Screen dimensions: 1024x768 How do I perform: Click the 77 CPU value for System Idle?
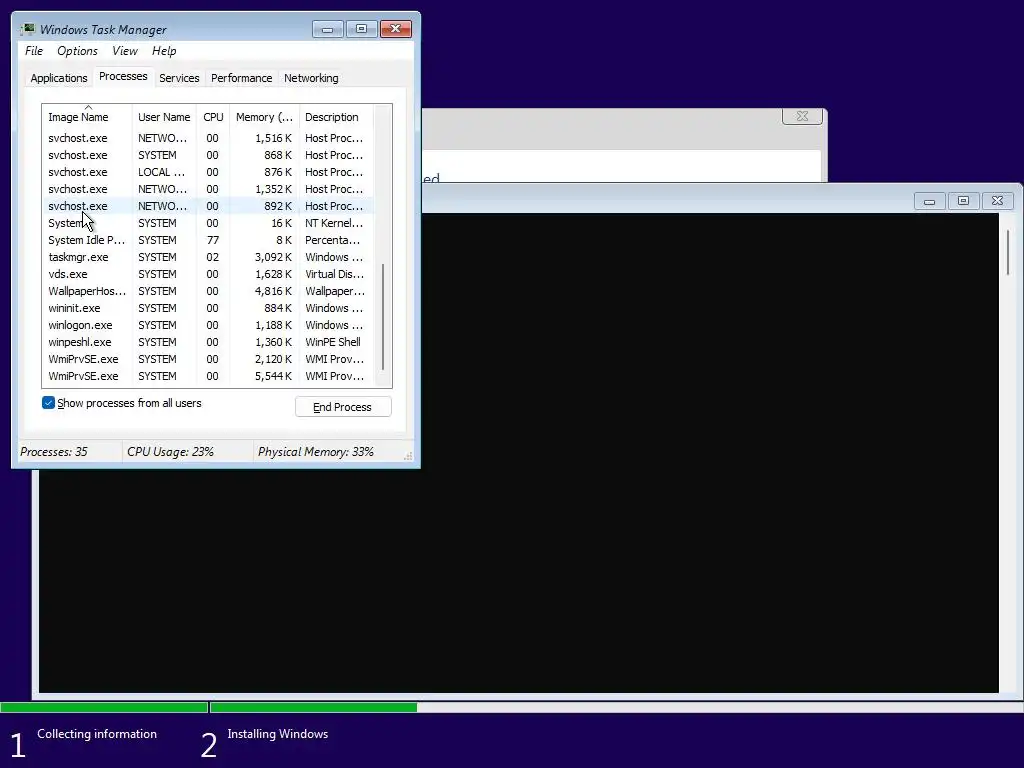[213, 240]
